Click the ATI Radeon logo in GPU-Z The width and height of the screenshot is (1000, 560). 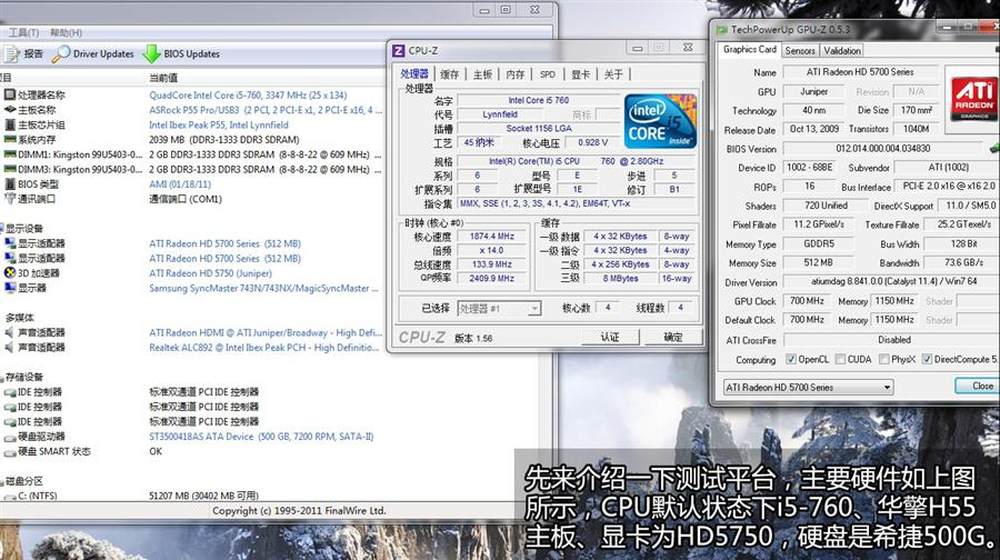(973, 98)
